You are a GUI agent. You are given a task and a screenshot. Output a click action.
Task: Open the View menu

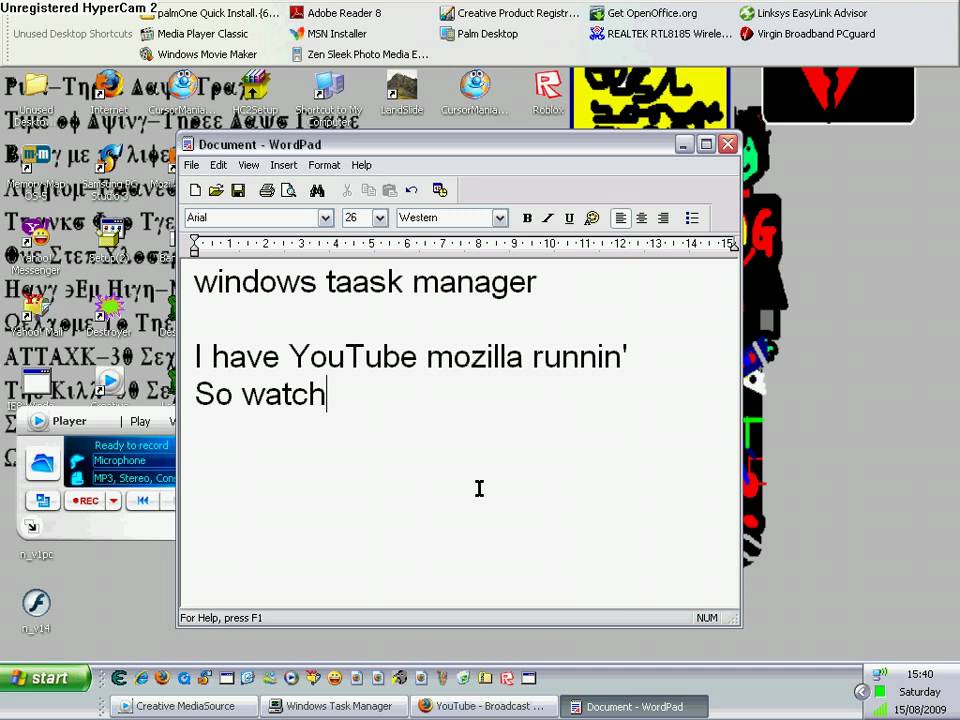coord(249,165)
